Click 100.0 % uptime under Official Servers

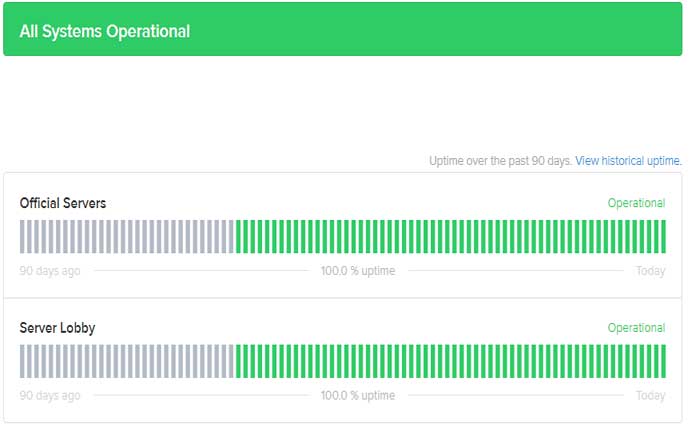357,271
